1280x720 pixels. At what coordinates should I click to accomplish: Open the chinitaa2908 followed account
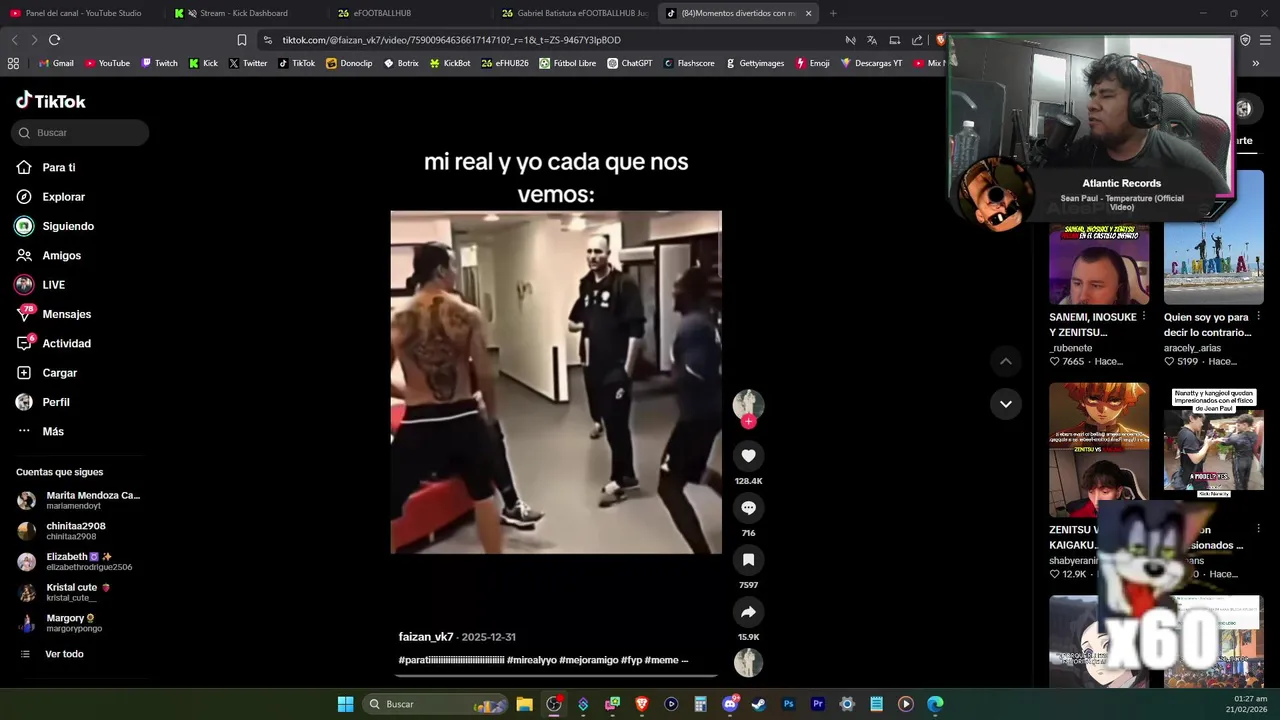tap(62, 531)
